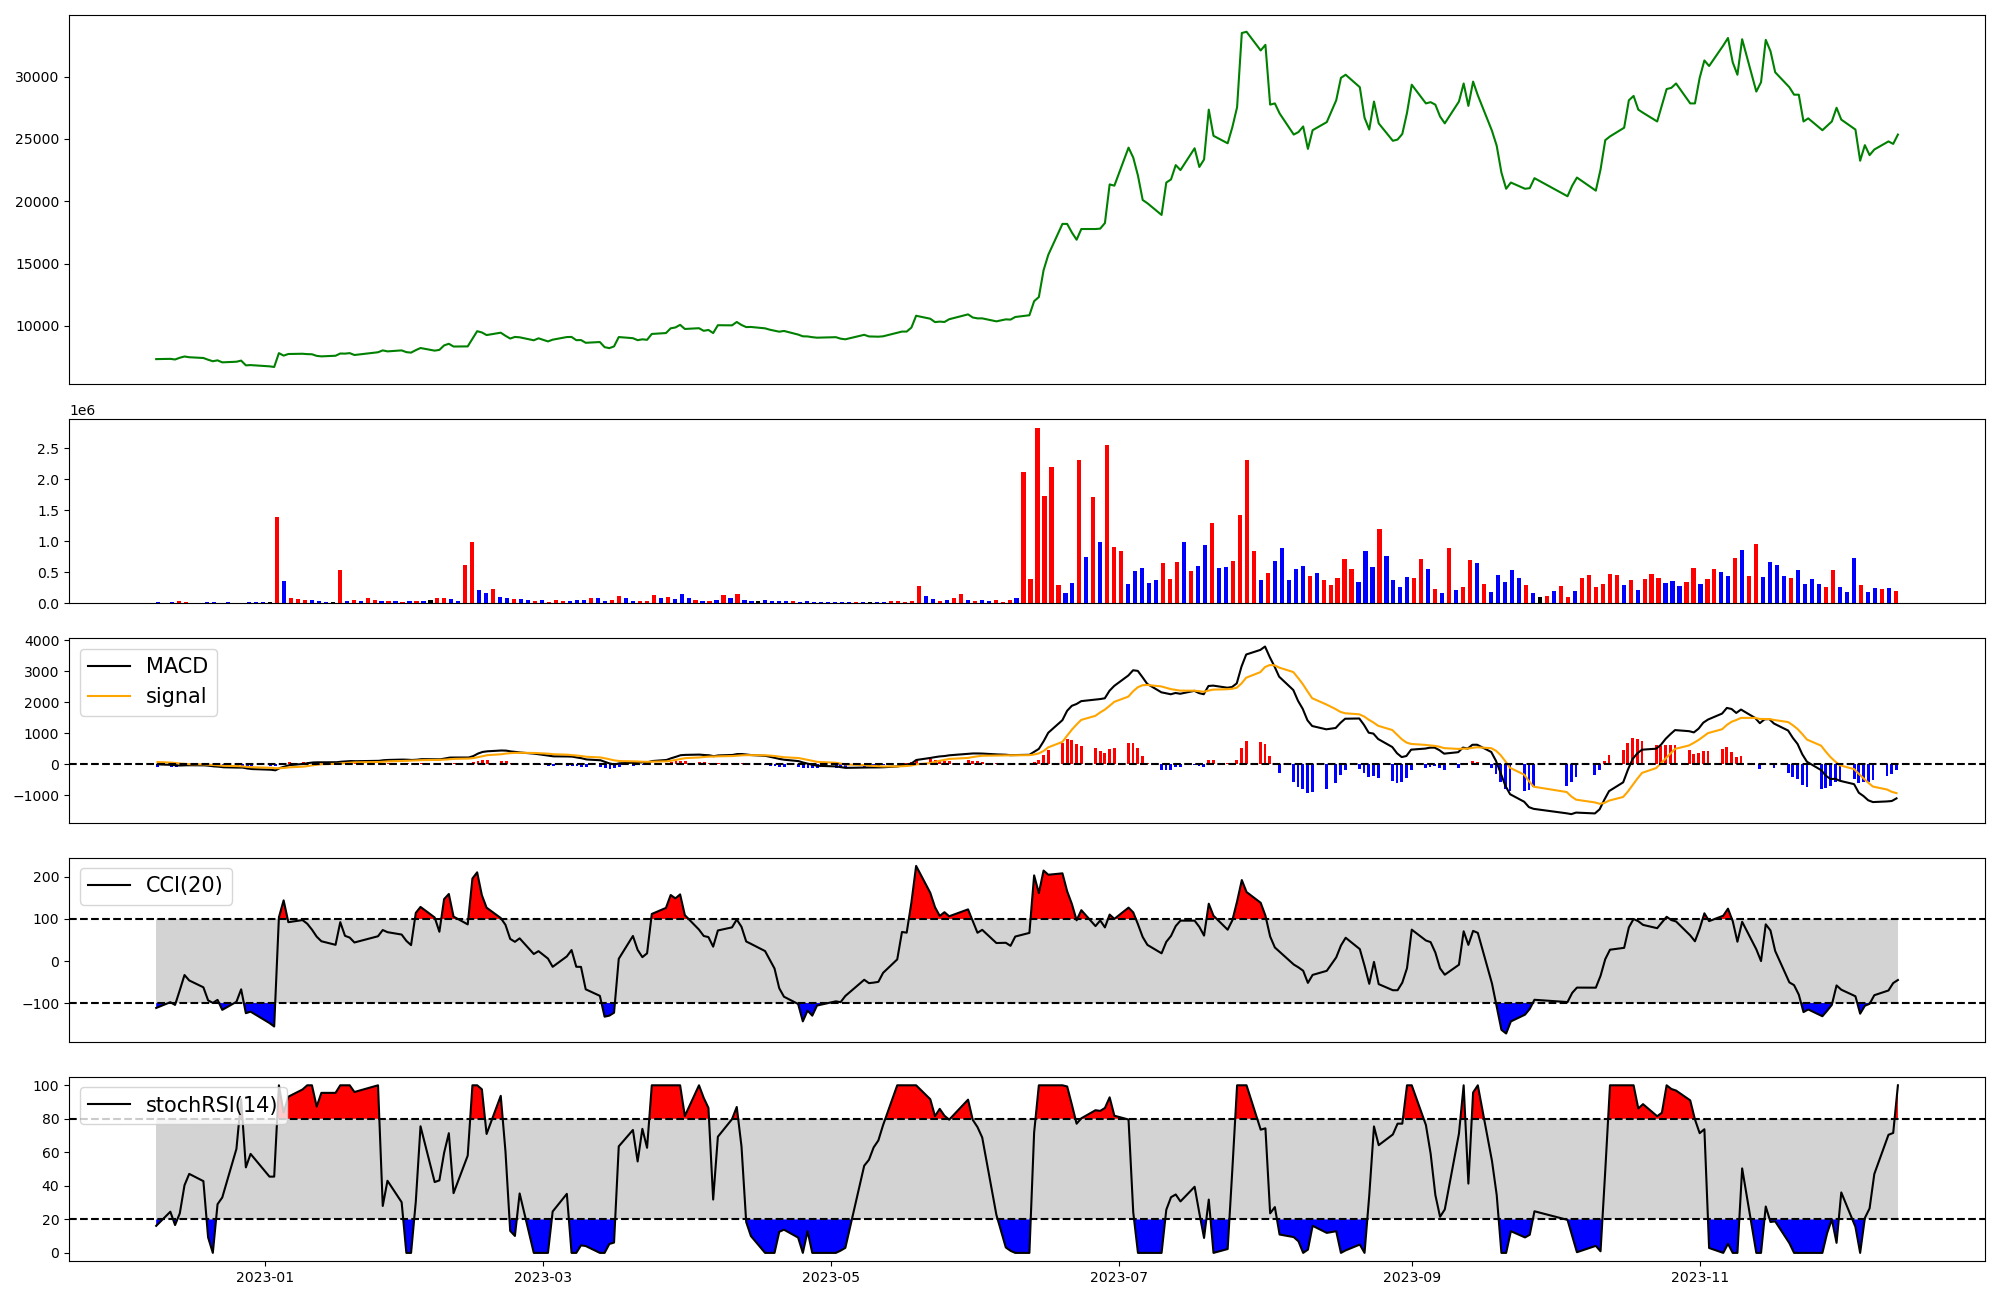Click the 2023-05 date tick label
The image size is (2000, 1300).
[831, 1277]
